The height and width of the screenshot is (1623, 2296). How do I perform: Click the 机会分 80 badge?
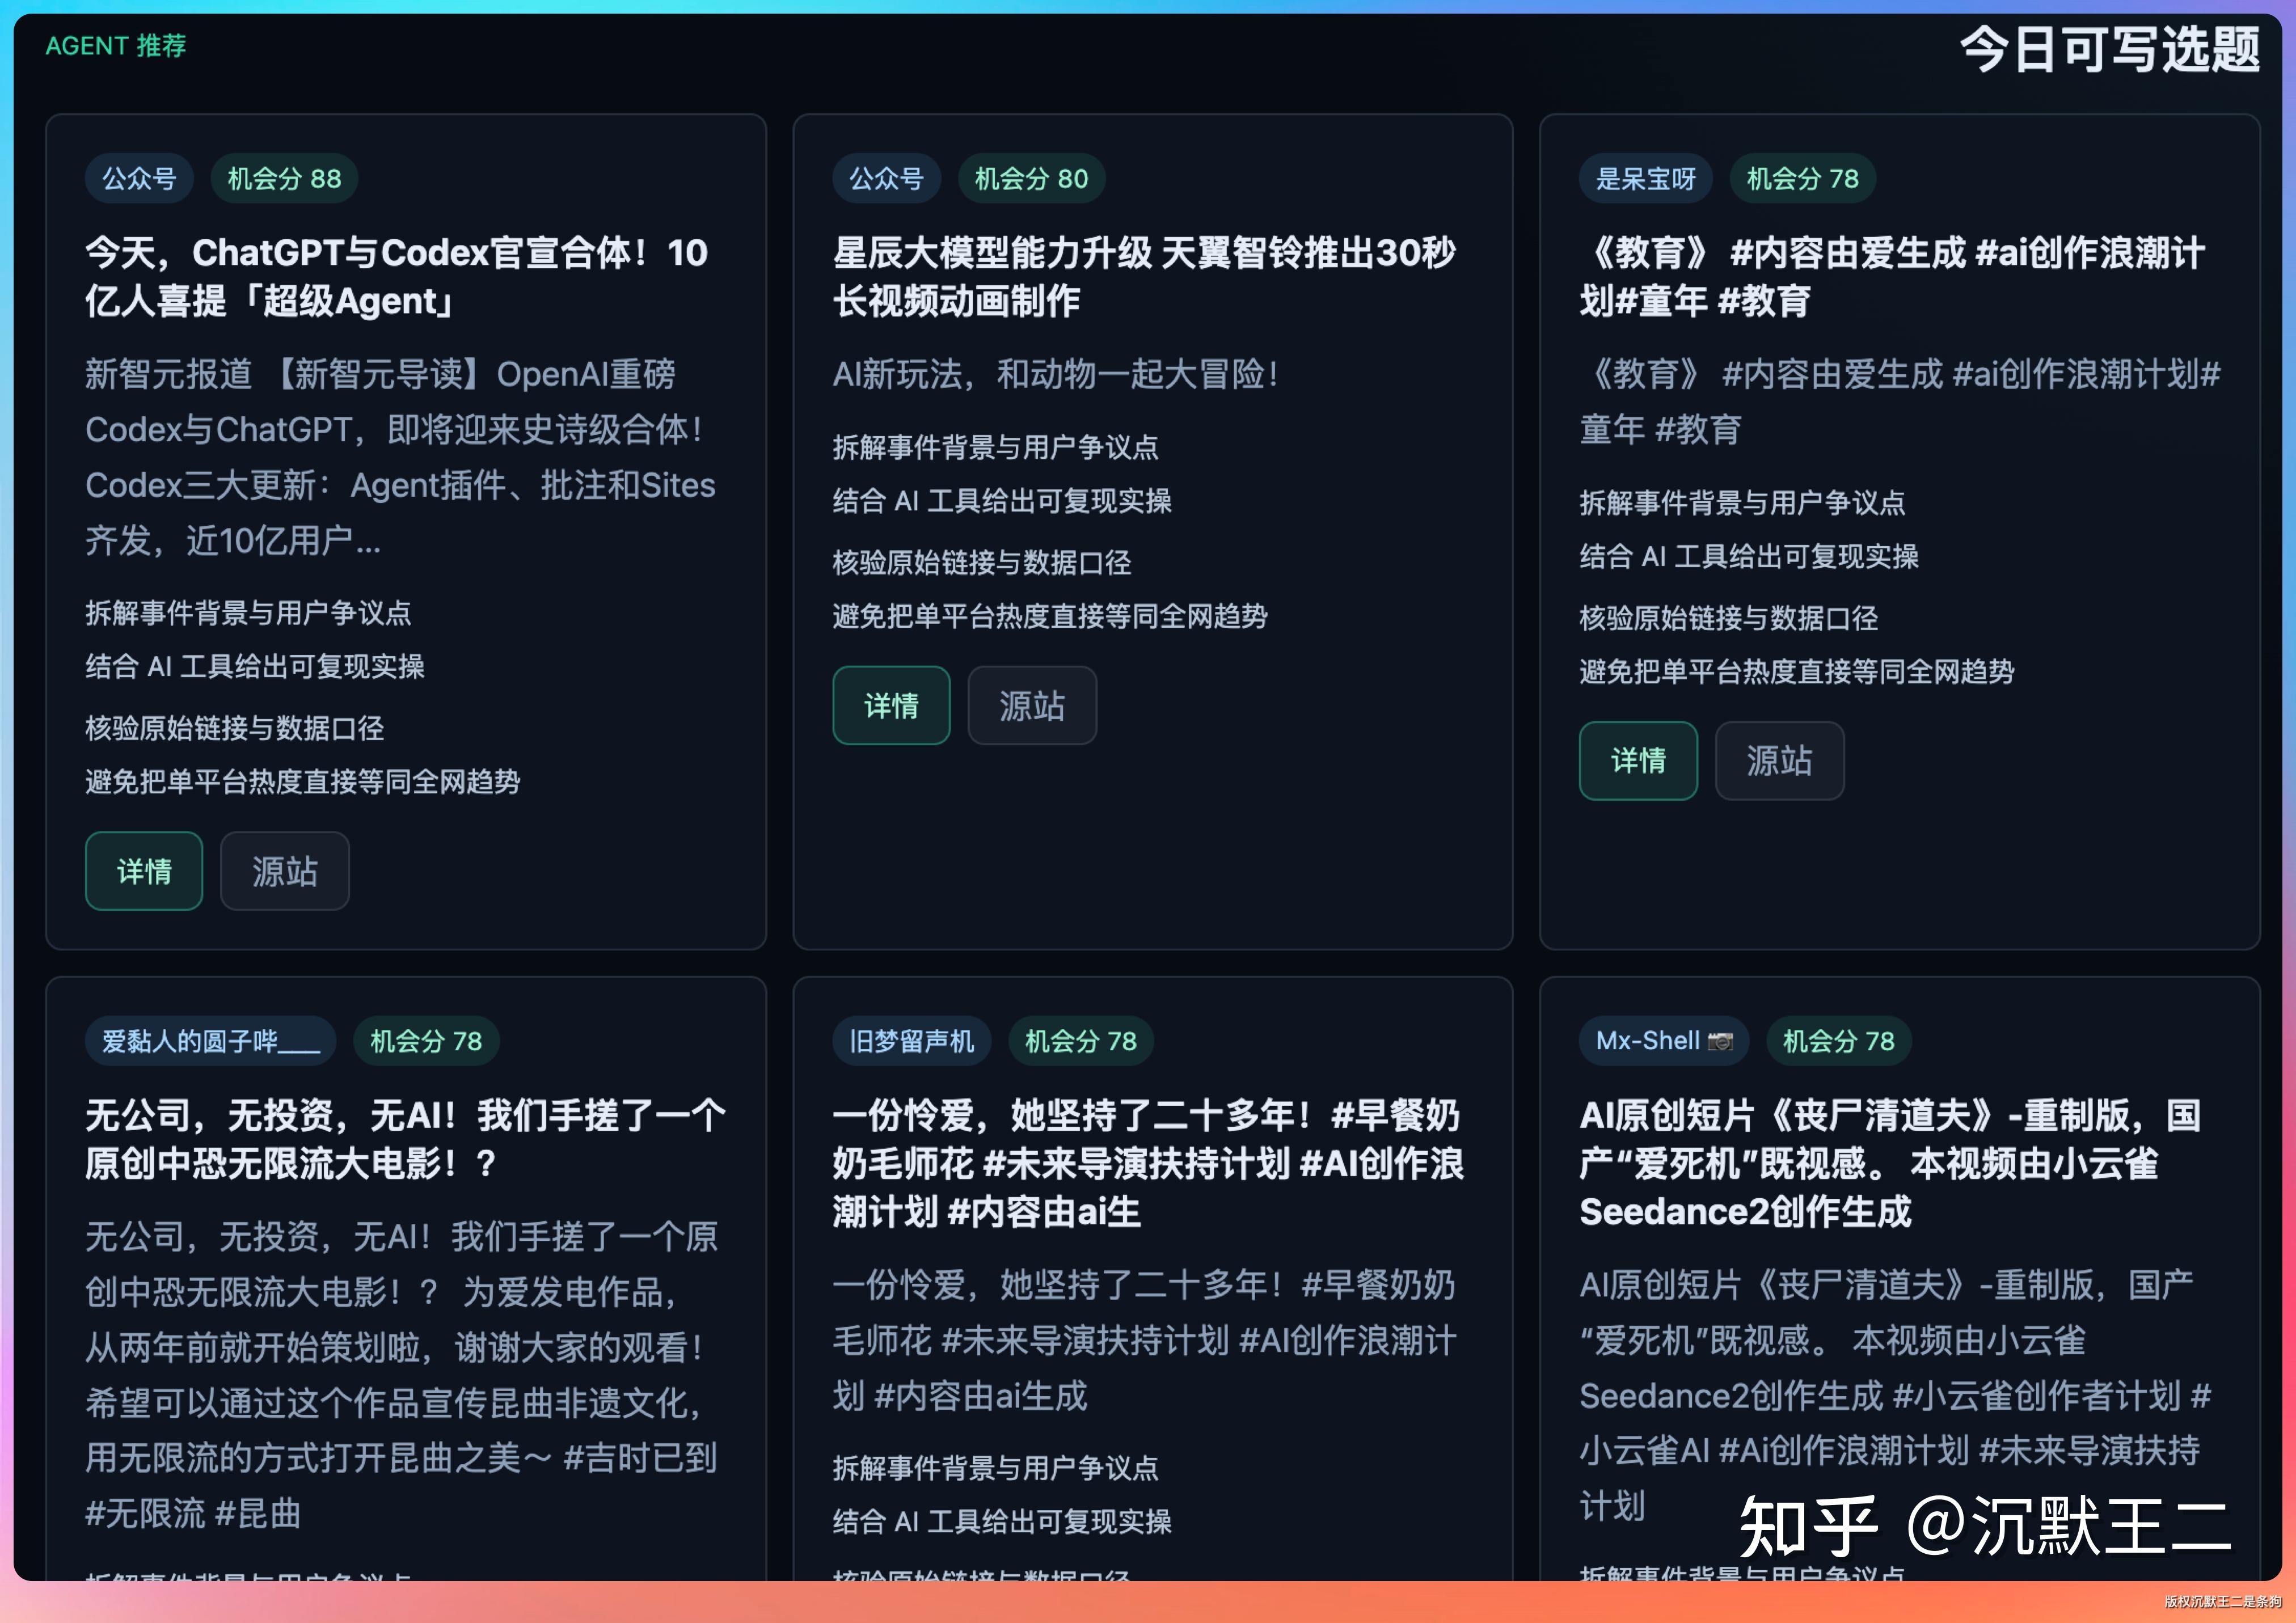pos(1031,179)
